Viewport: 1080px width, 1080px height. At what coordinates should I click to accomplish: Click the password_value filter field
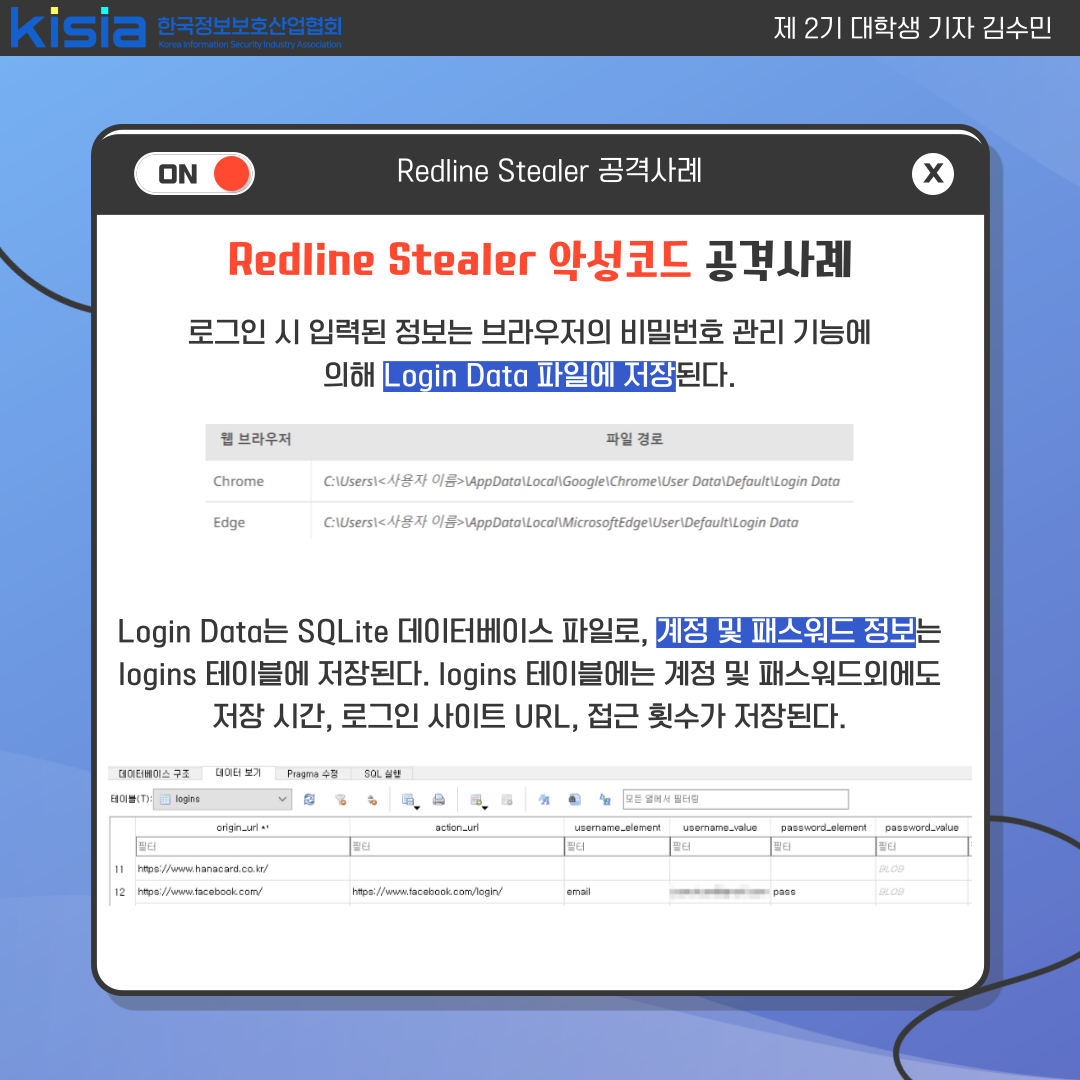922,847
